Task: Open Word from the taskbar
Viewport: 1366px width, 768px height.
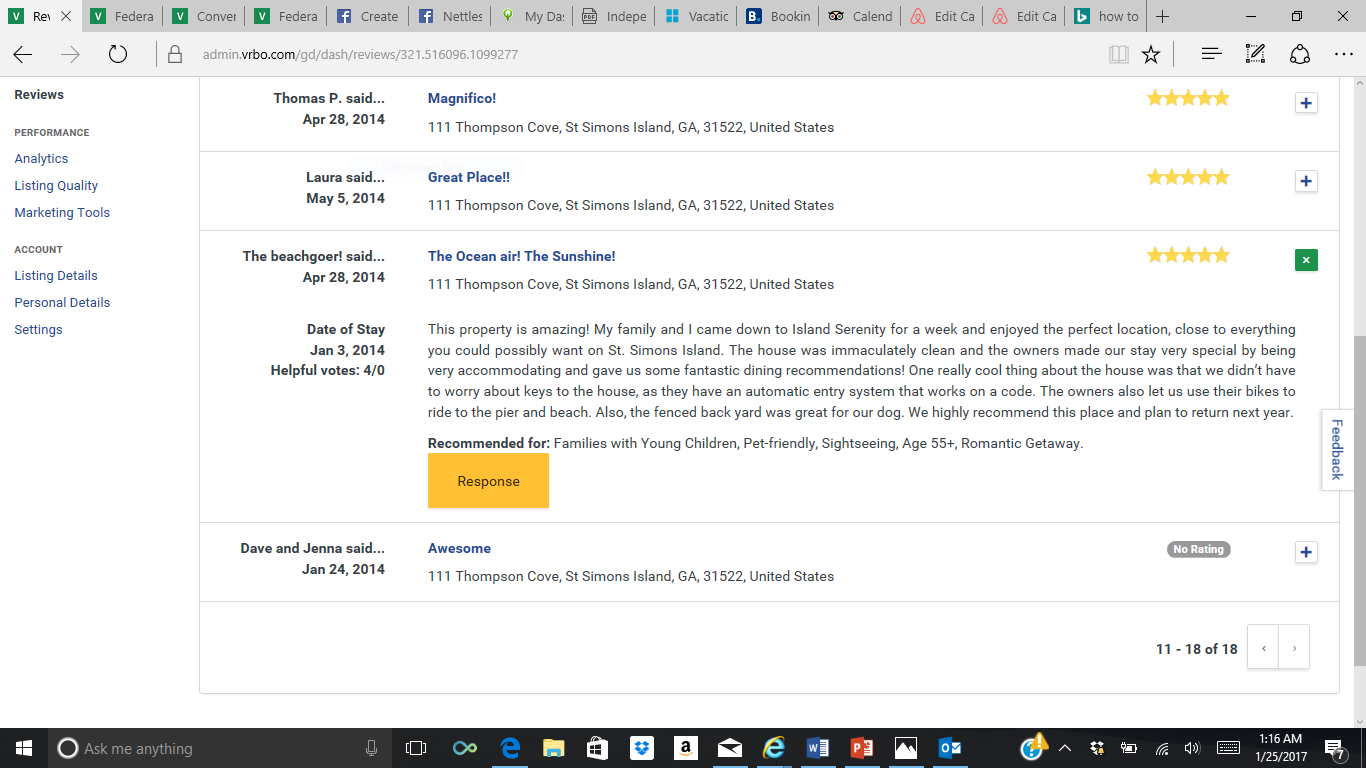Action: [x=818, y=748]
